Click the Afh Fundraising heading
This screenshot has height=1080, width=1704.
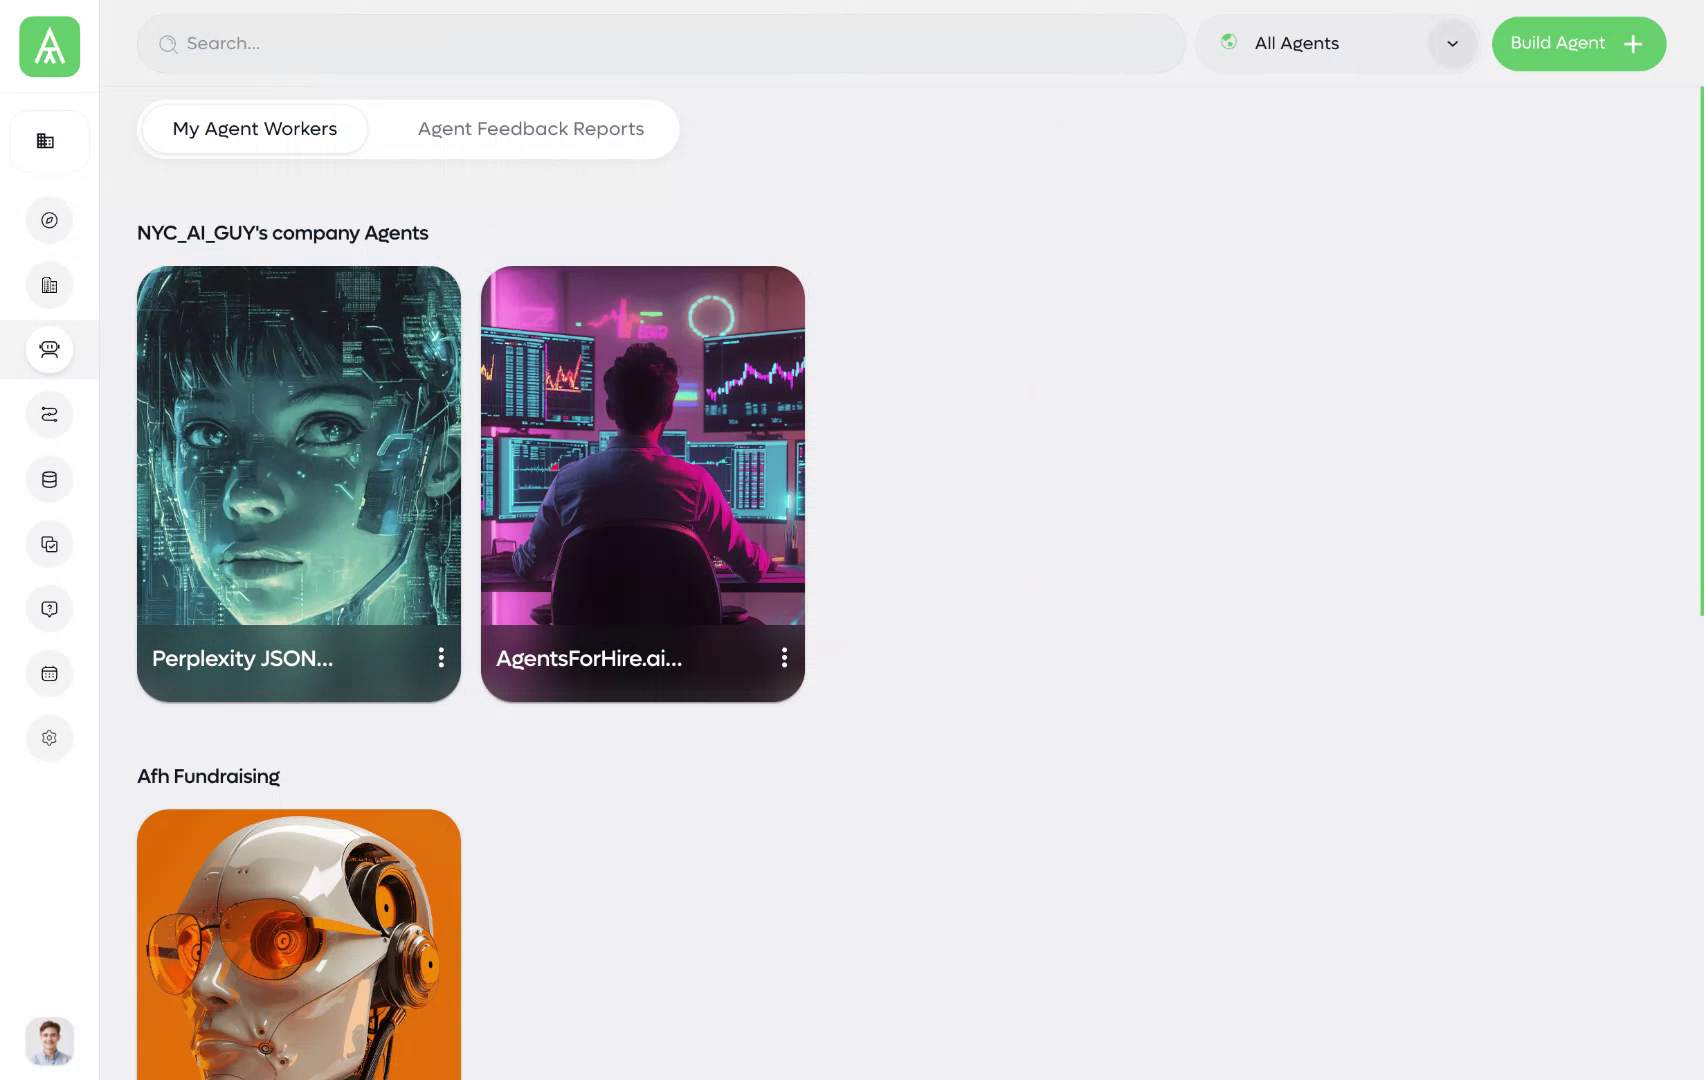pyautogui.click(x=209, y=776)
